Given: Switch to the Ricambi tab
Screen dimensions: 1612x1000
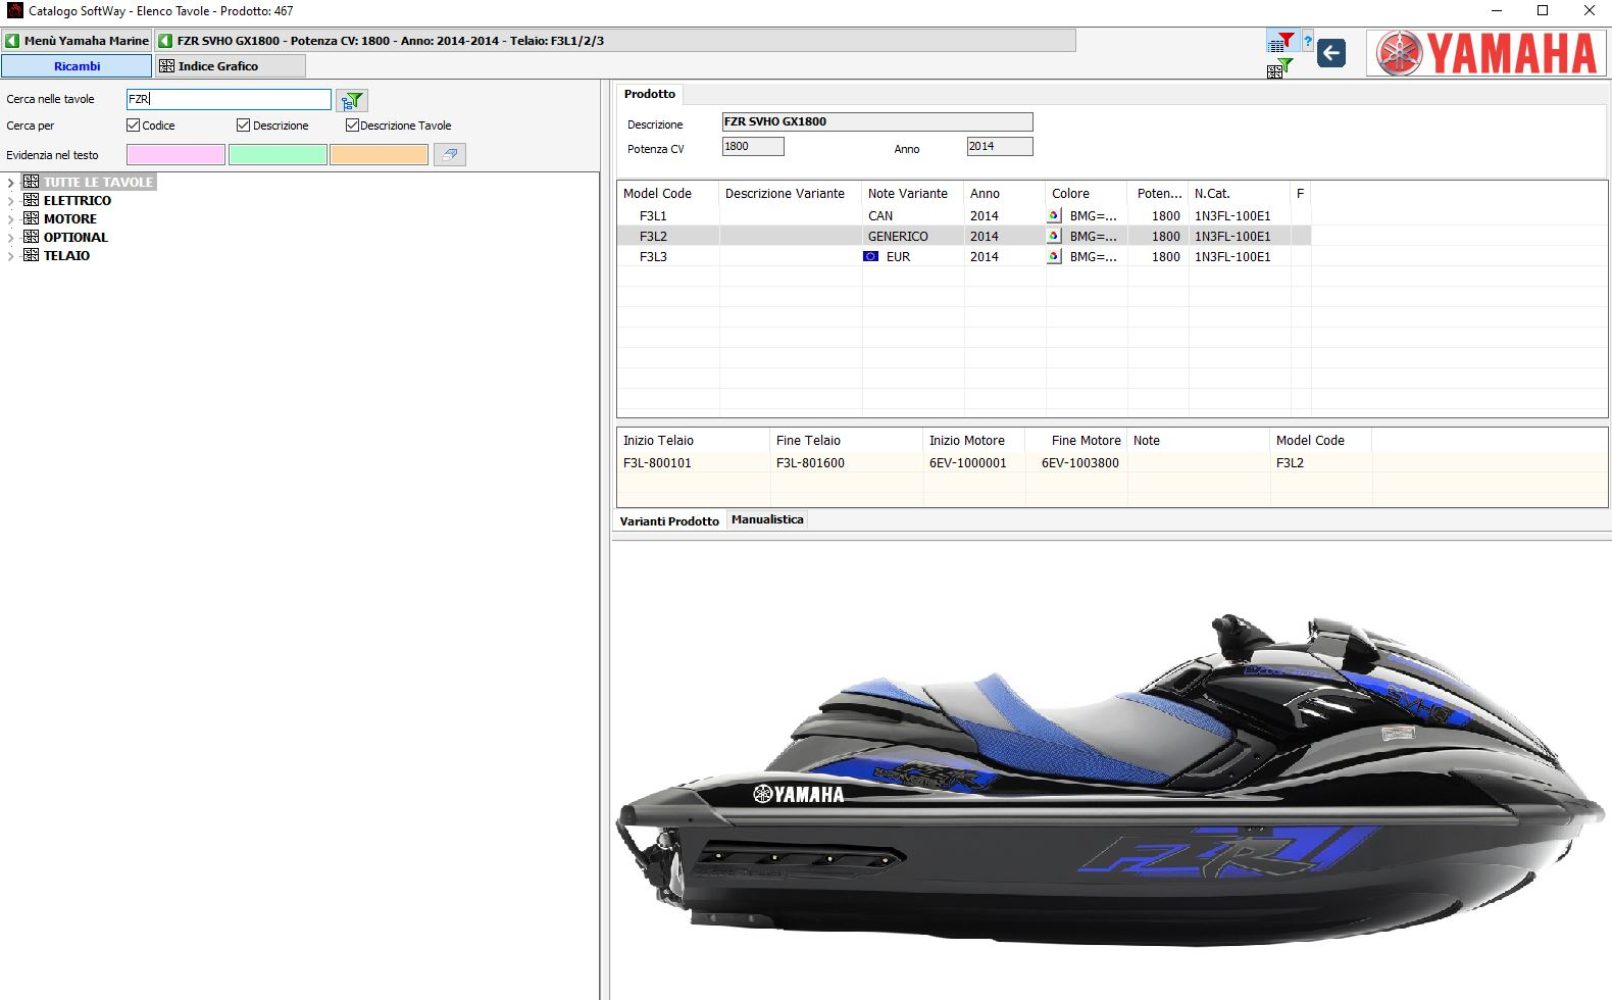Looking at the screenshot, I should (x=77, y=66).
